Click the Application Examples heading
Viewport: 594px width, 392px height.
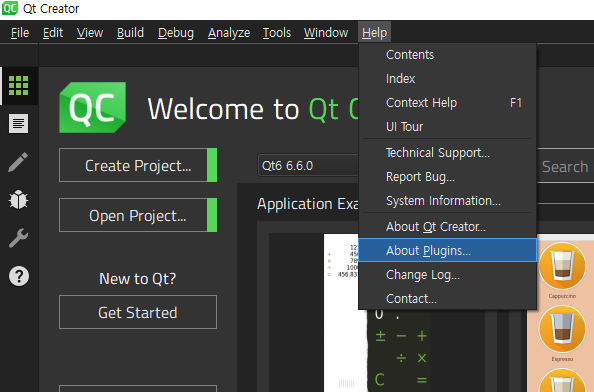308,205
